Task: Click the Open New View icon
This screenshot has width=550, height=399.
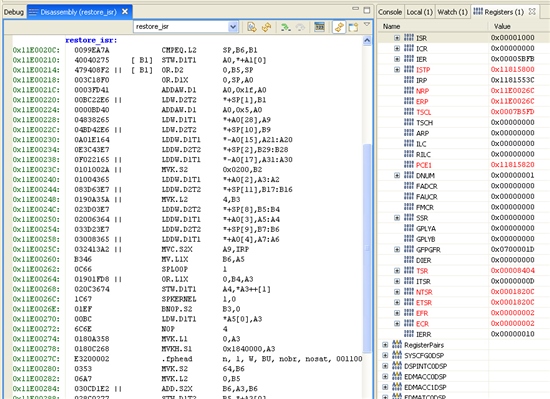Action: [x=353, y=27]
